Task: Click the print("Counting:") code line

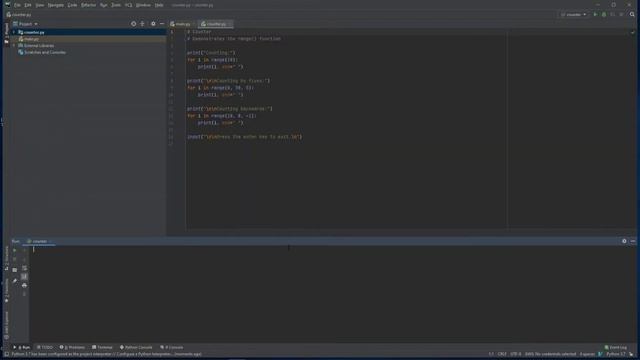Action: coord(211,53)
